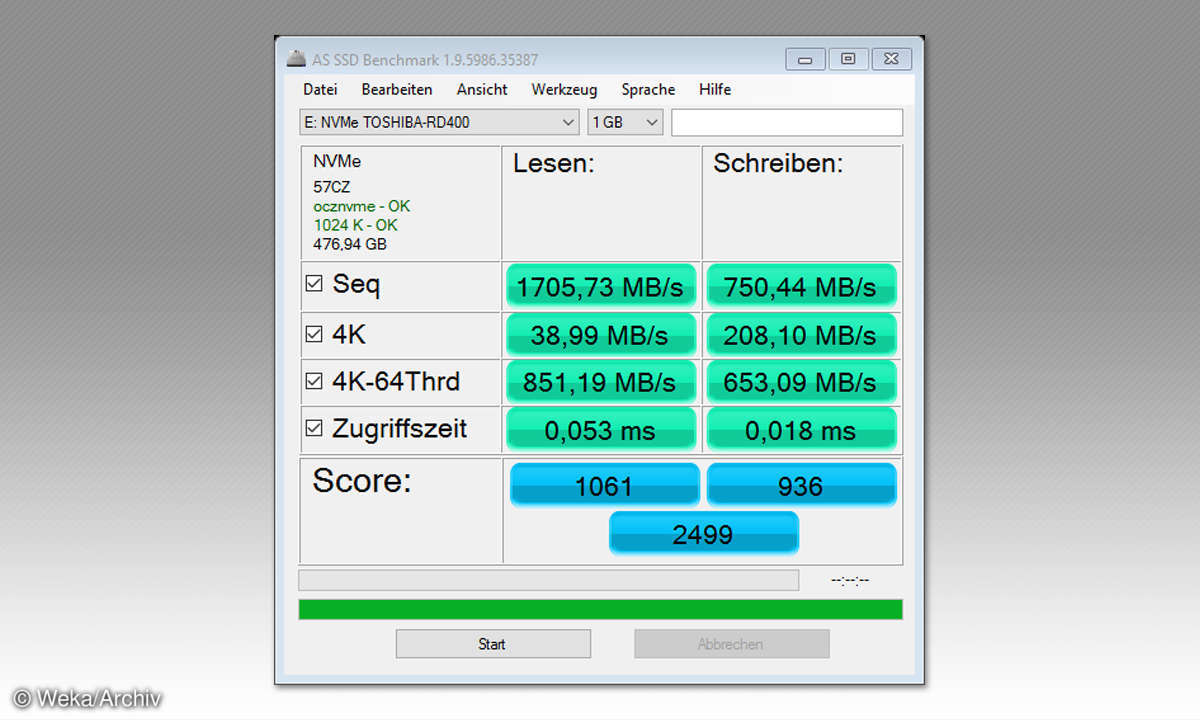Click the write score 936
Image resolution: width=1200 pixels, height=720 pixels.
point(801,485)
